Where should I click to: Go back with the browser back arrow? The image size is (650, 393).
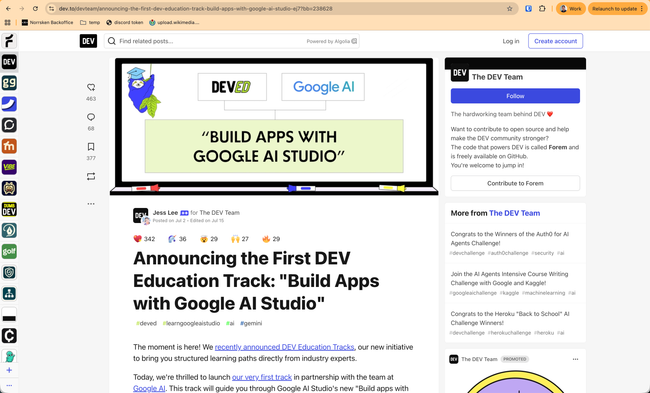[8, 8]
